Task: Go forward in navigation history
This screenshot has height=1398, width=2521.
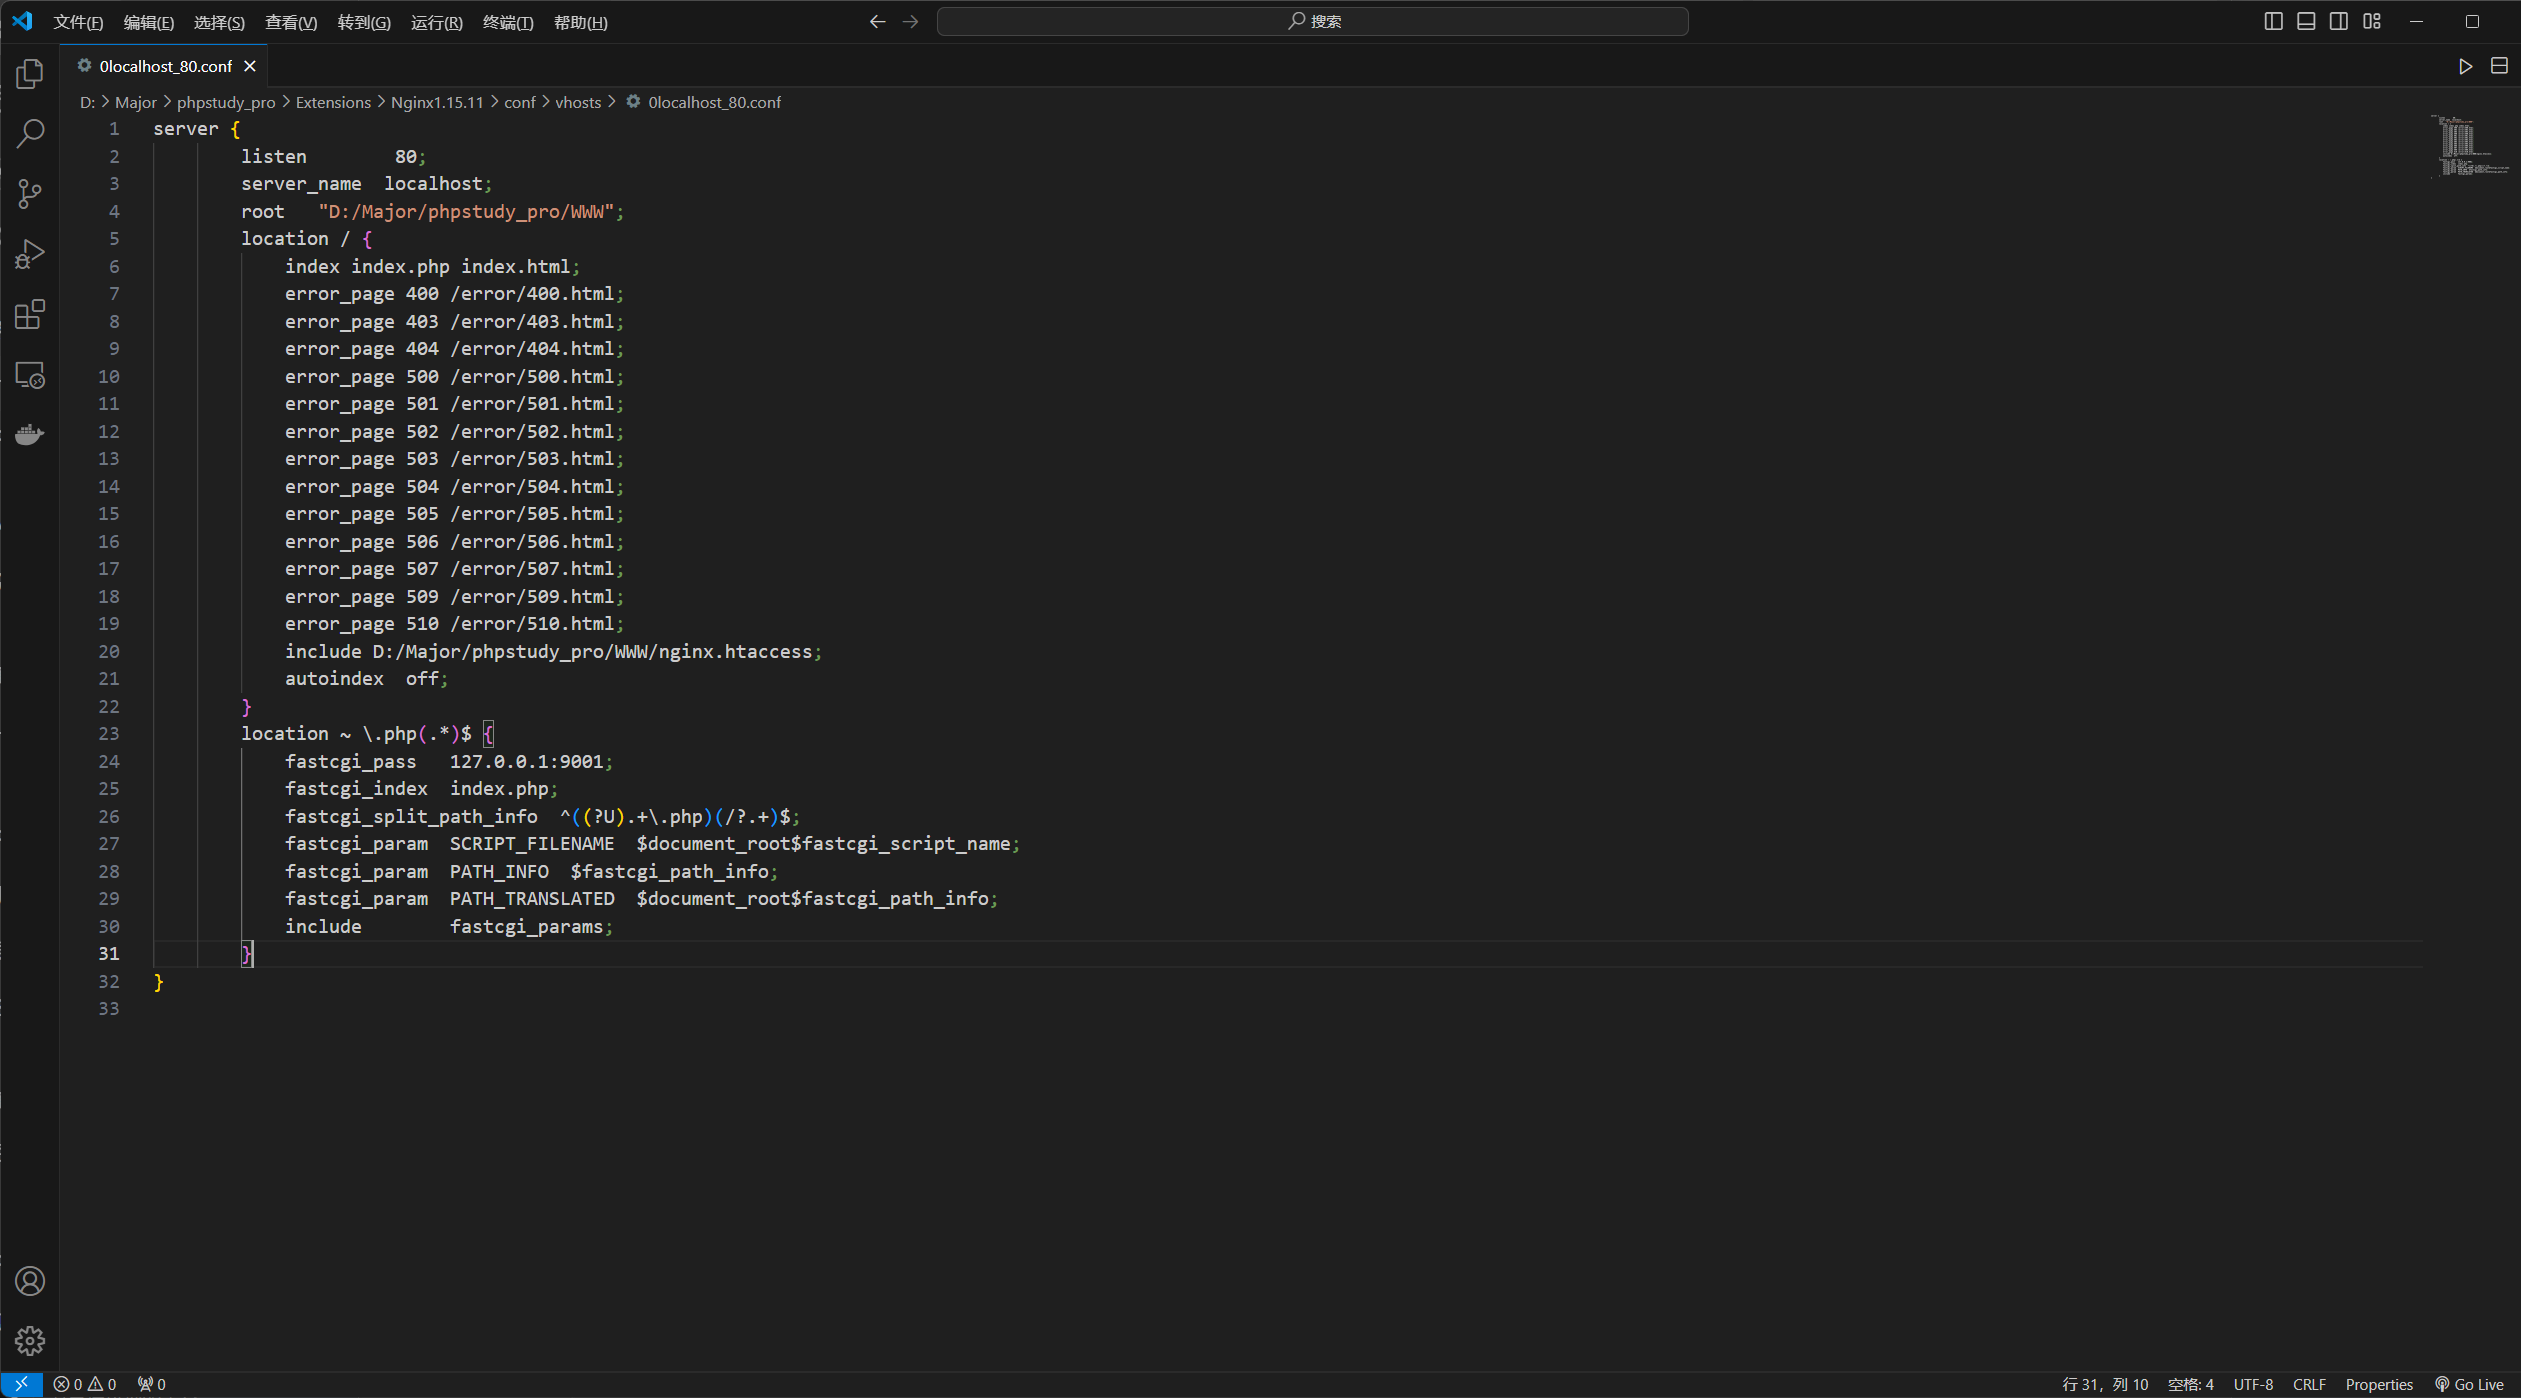Action: [910, 21]
